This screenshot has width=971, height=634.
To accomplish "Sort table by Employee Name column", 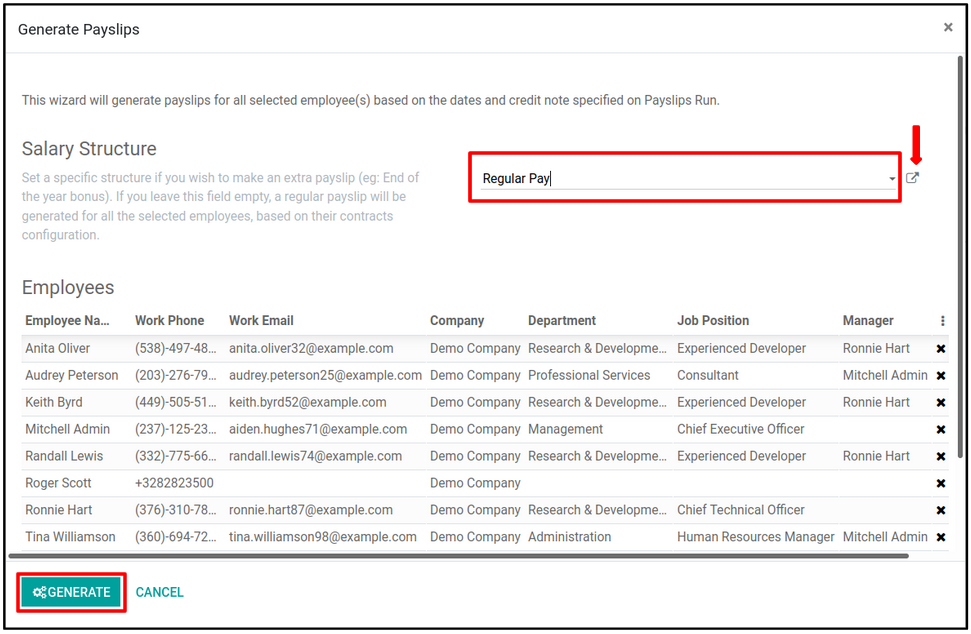I will [67, 321].
